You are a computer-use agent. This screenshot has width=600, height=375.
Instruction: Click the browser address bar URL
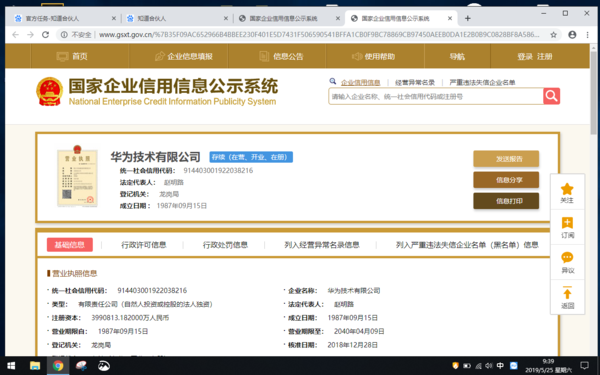[x=319, y=35]
